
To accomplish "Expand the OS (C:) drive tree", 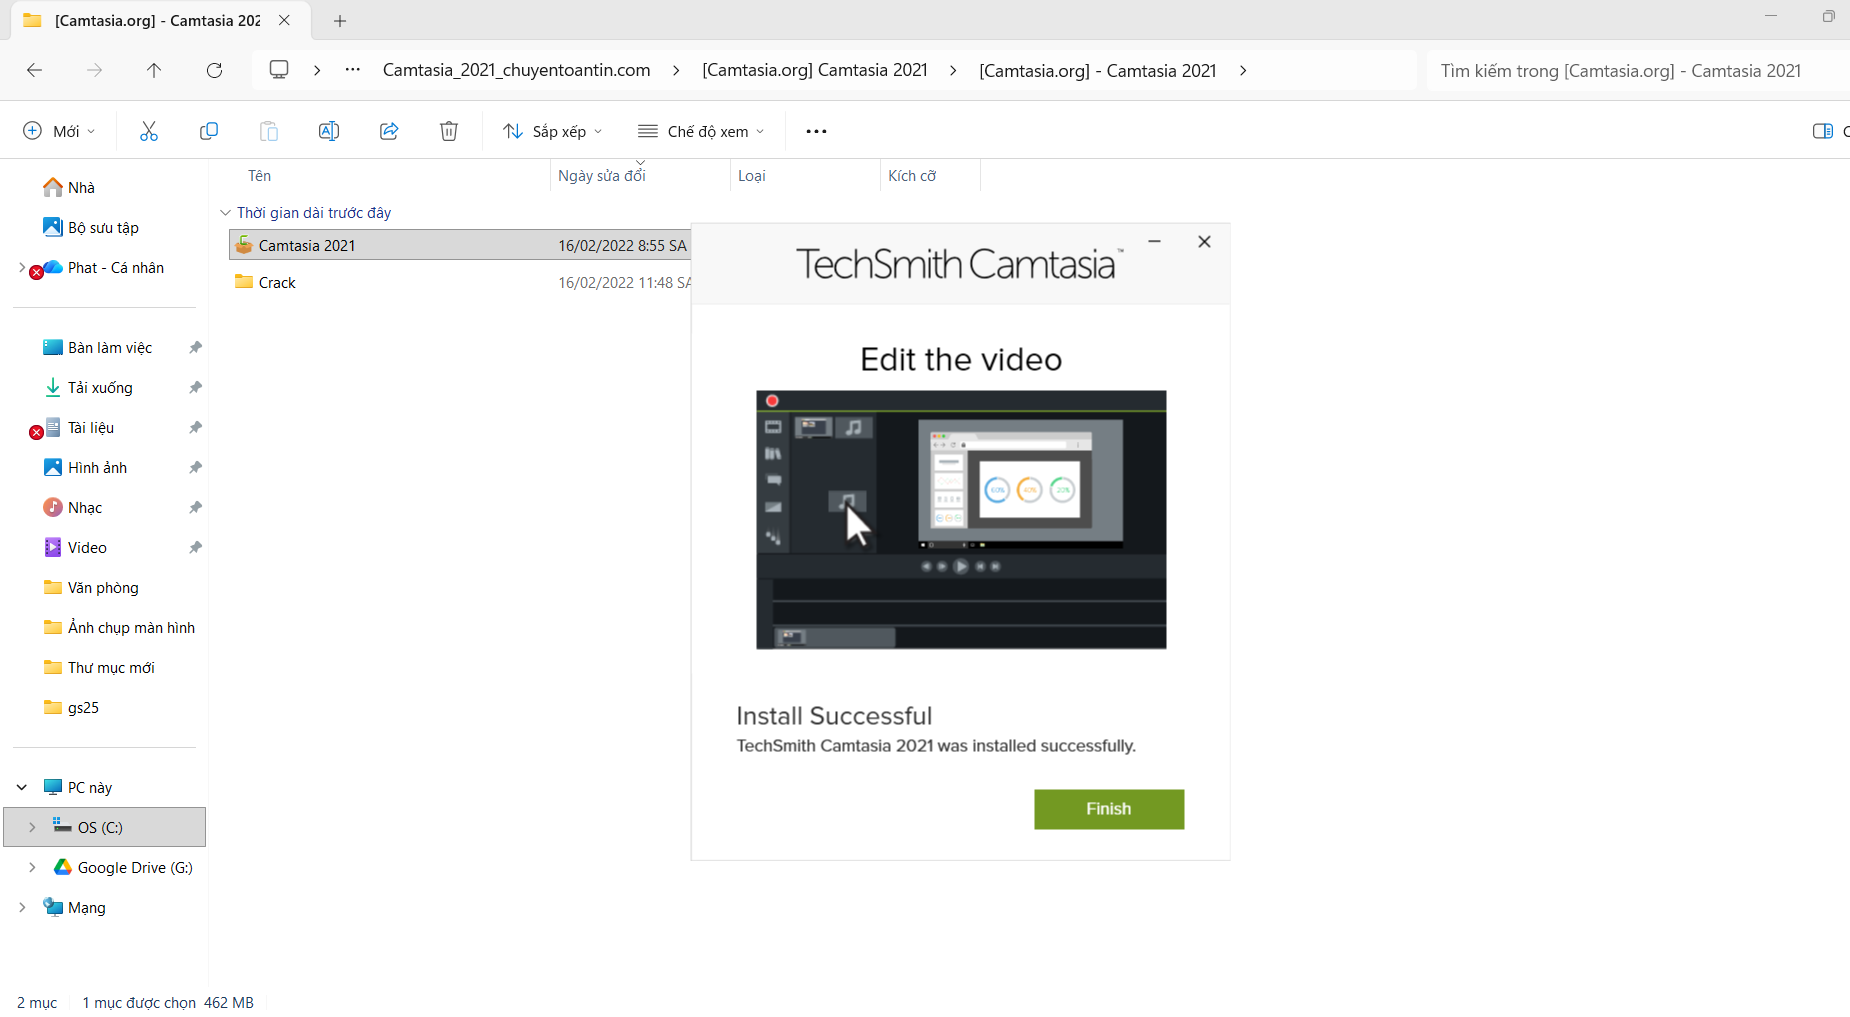I will pos(32,827).
